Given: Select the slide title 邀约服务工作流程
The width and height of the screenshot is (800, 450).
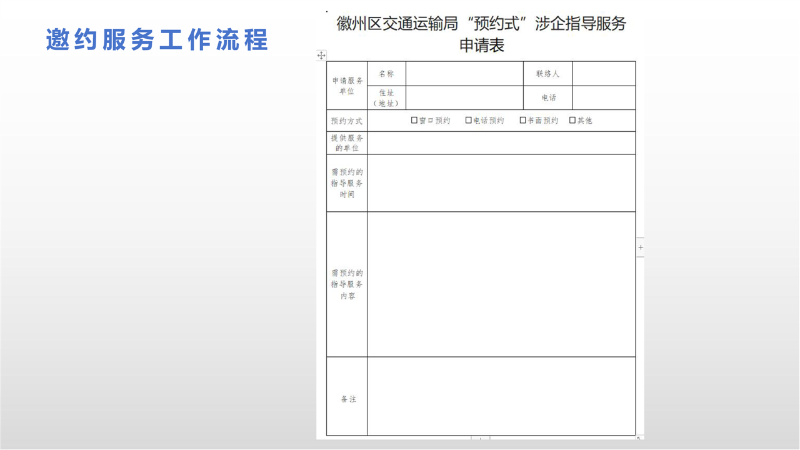Looking at the screenshot, I should click(x=157, y=40).
